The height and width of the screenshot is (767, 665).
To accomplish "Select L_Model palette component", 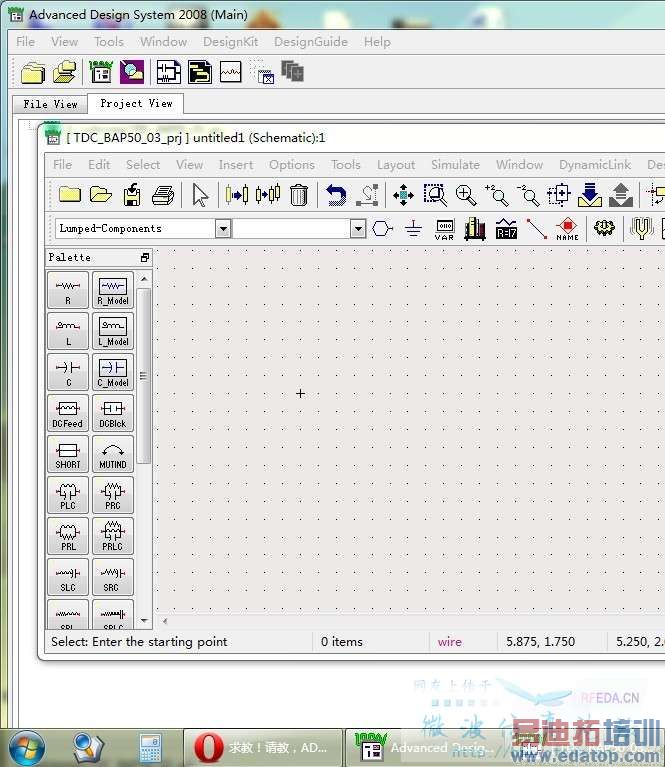I will coord(113,332).
